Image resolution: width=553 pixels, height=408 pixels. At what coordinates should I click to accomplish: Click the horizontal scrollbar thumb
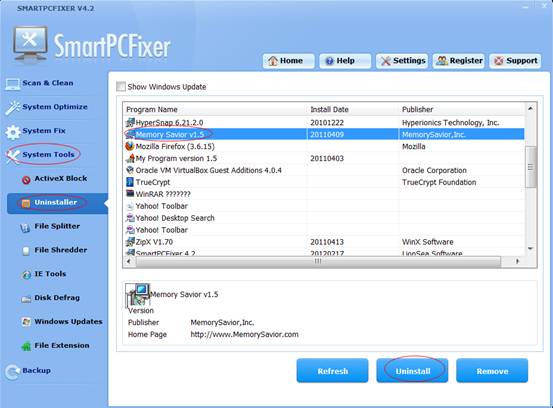[x=318, y=261]
